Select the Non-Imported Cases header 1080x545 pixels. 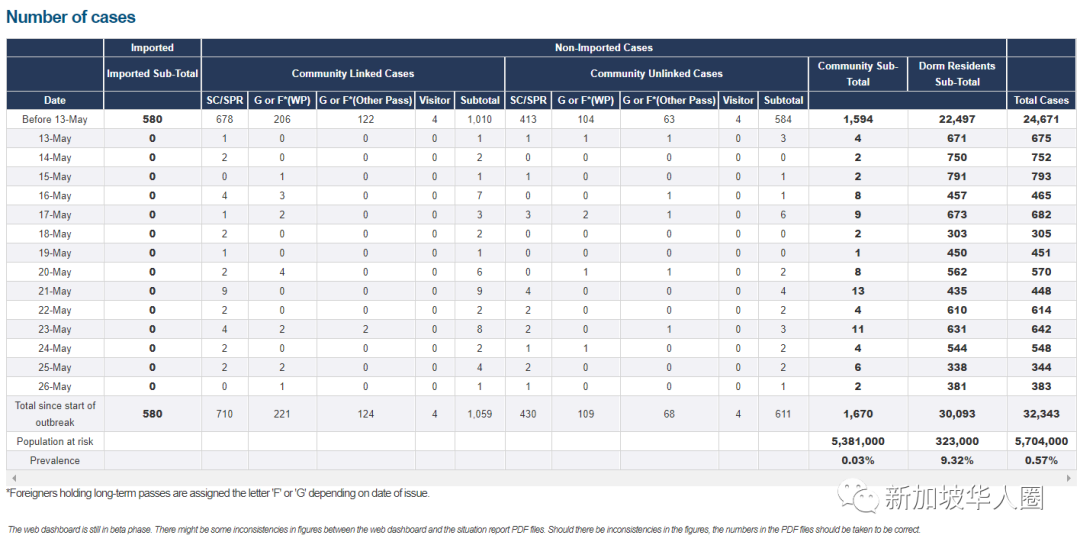tap(604, 48)
